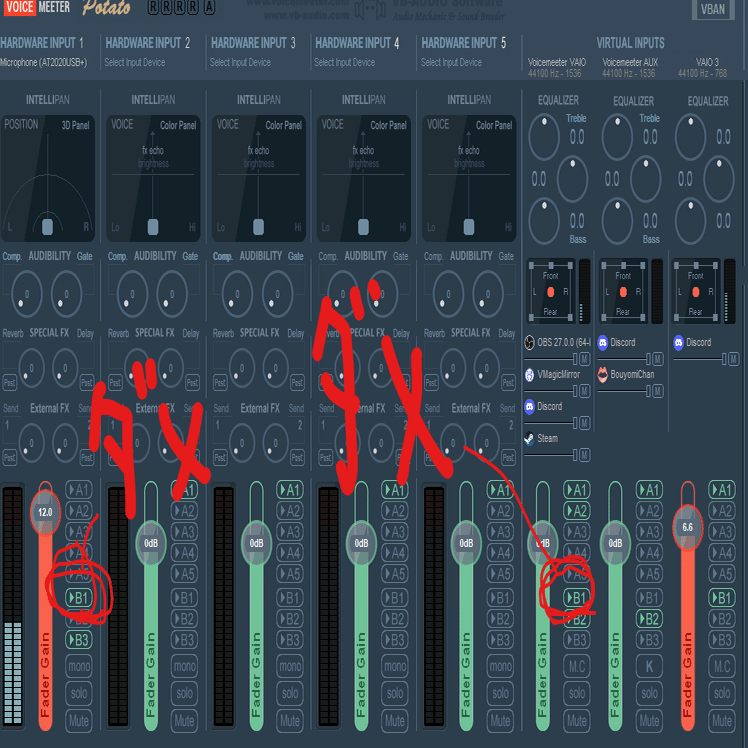Screen dimensions: 748x748
Task: Click the BouyomiChan app icon
Action: point(603,374)
